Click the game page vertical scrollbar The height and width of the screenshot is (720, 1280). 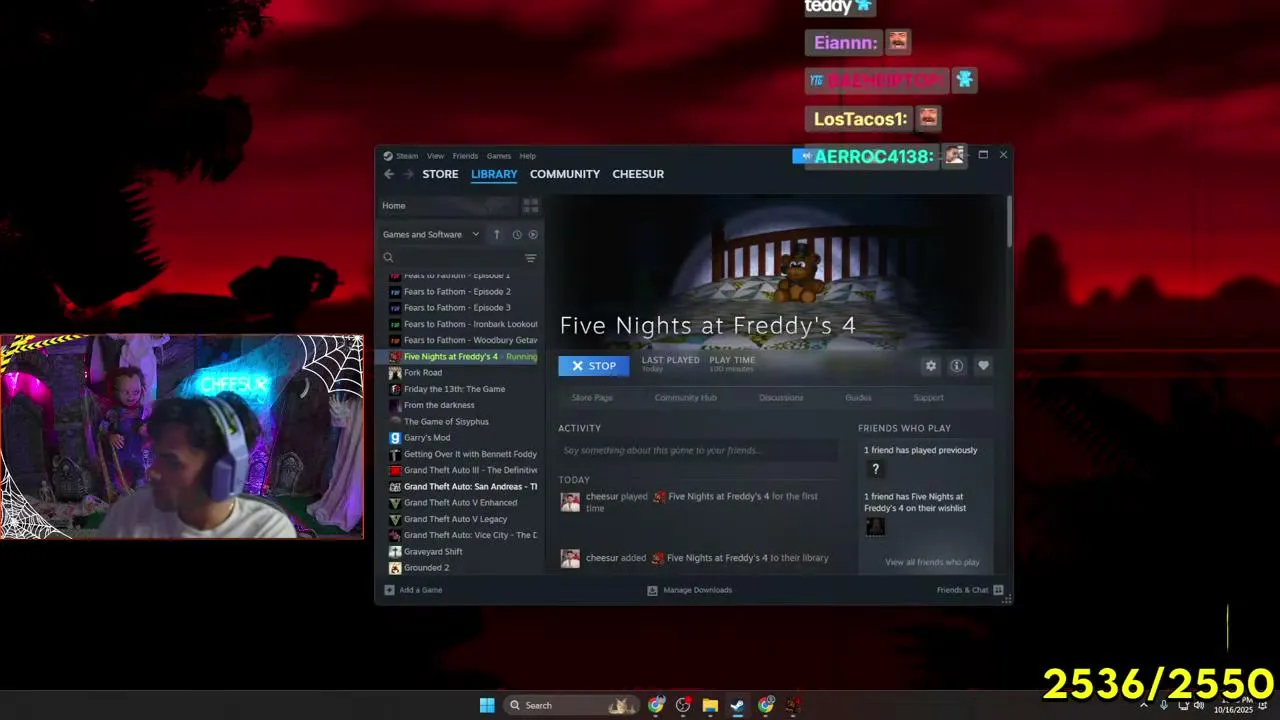[1009, 222]
